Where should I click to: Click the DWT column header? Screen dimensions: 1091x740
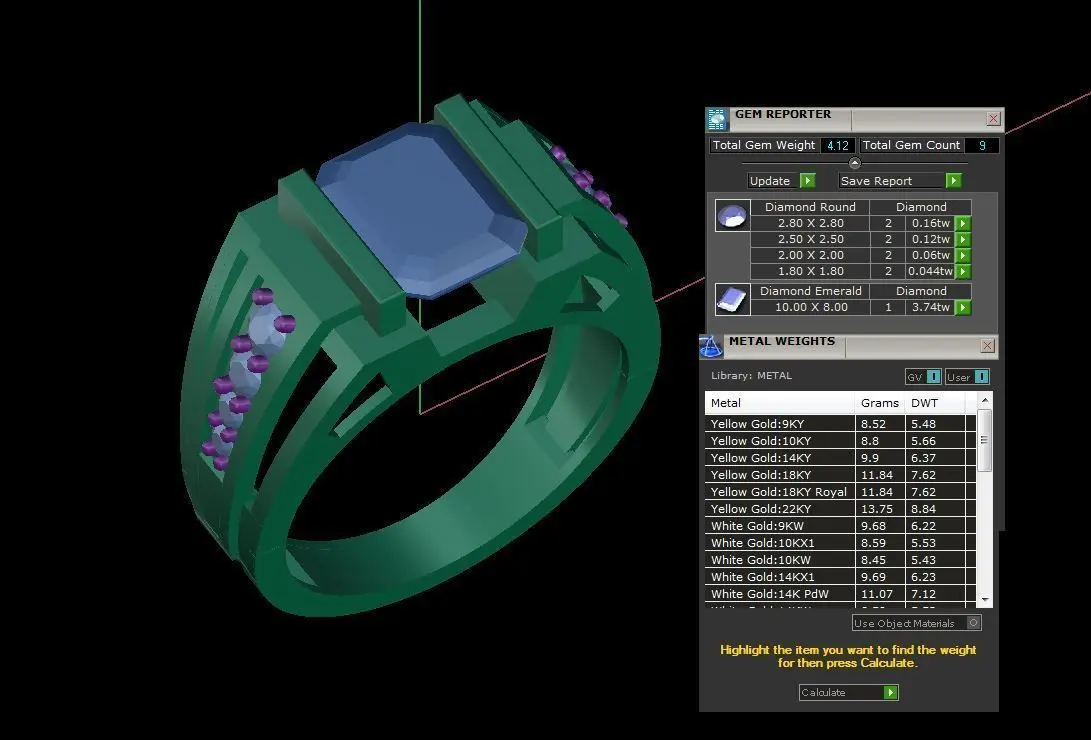click(934, 403)
